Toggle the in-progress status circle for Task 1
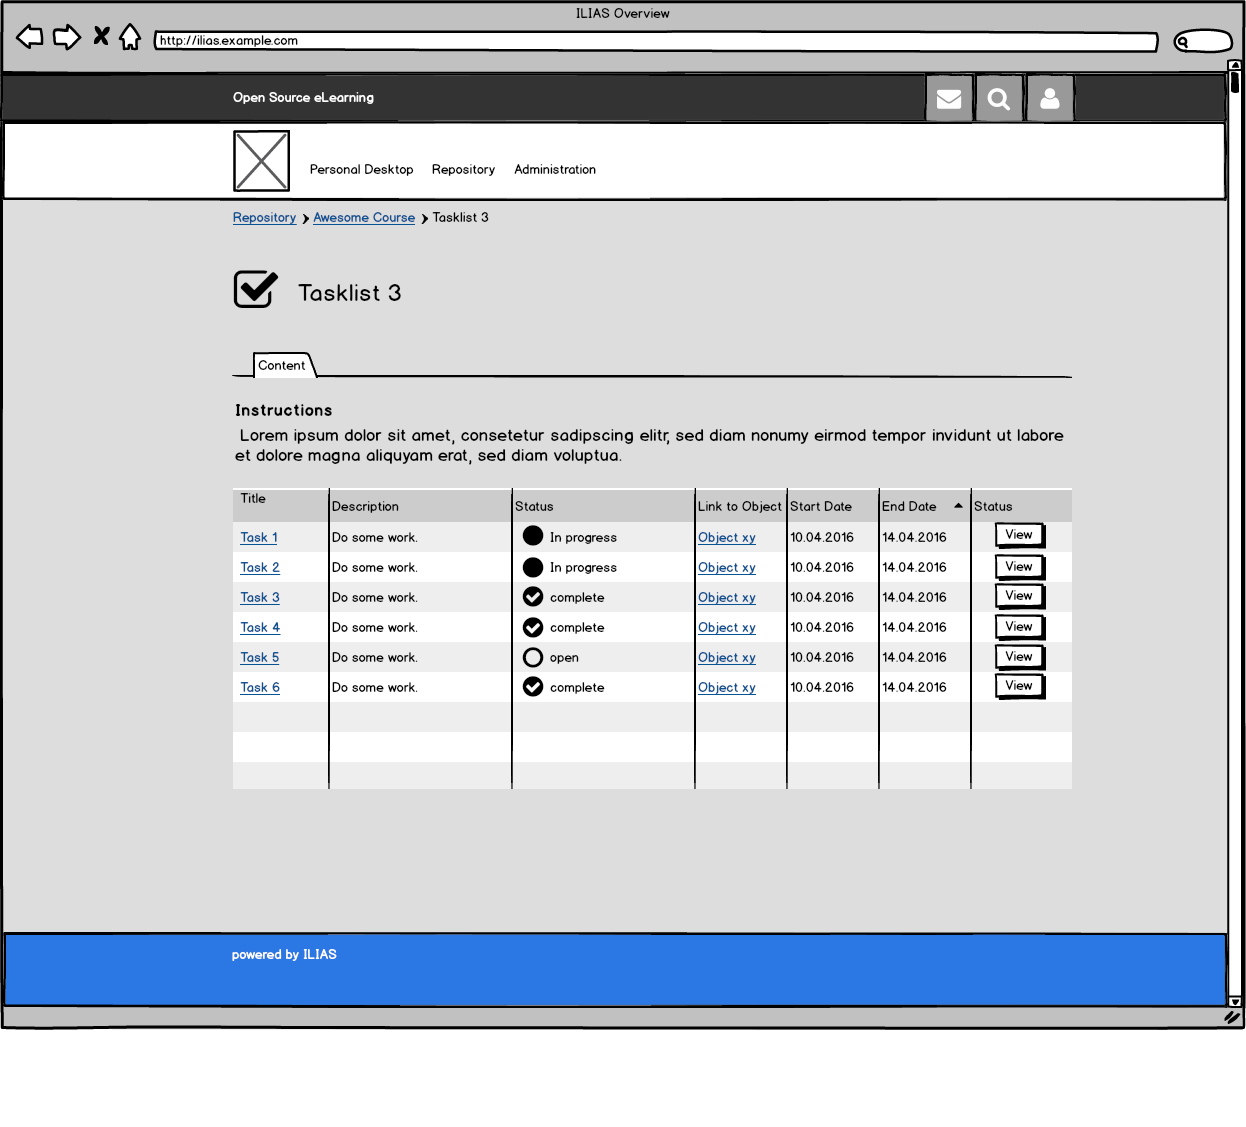 pos(533,536)
